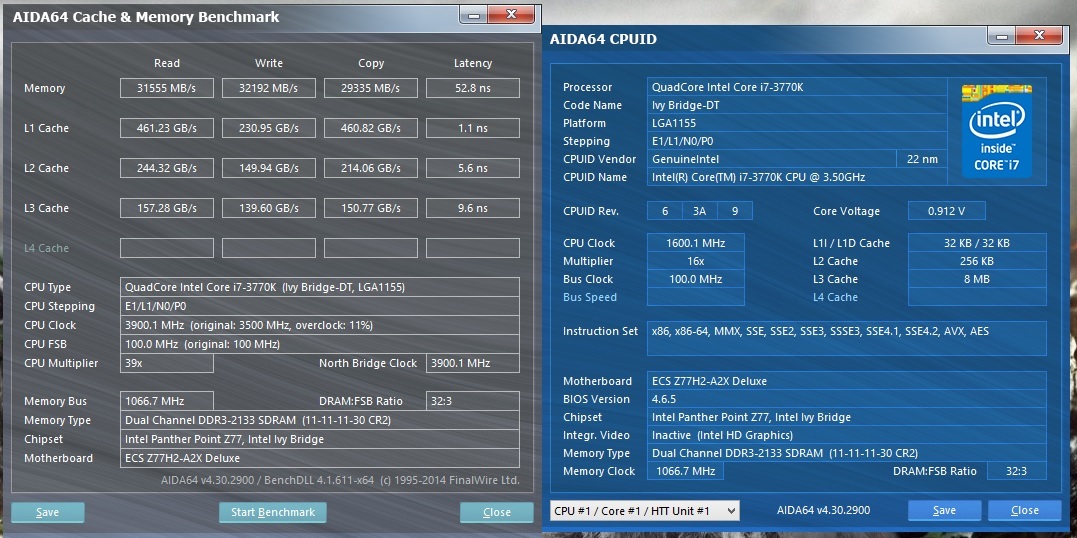Click the 22 nm process field
This screenshot has height=538, width=1077.
[921, 159]
